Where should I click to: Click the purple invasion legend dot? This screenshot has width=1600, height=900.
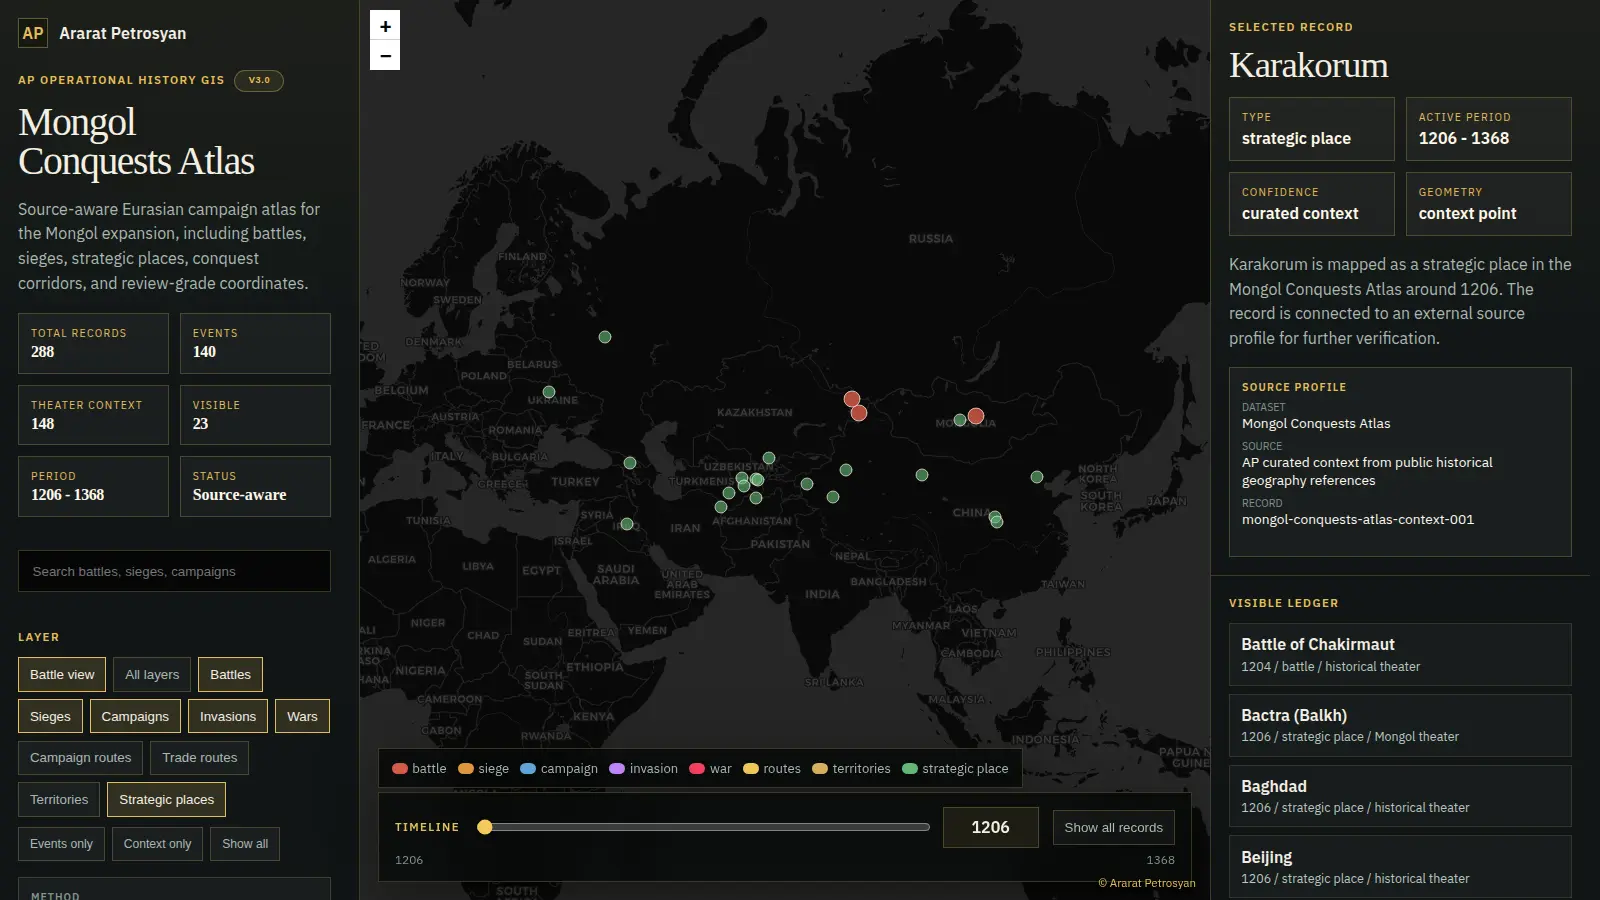[617, 769]
